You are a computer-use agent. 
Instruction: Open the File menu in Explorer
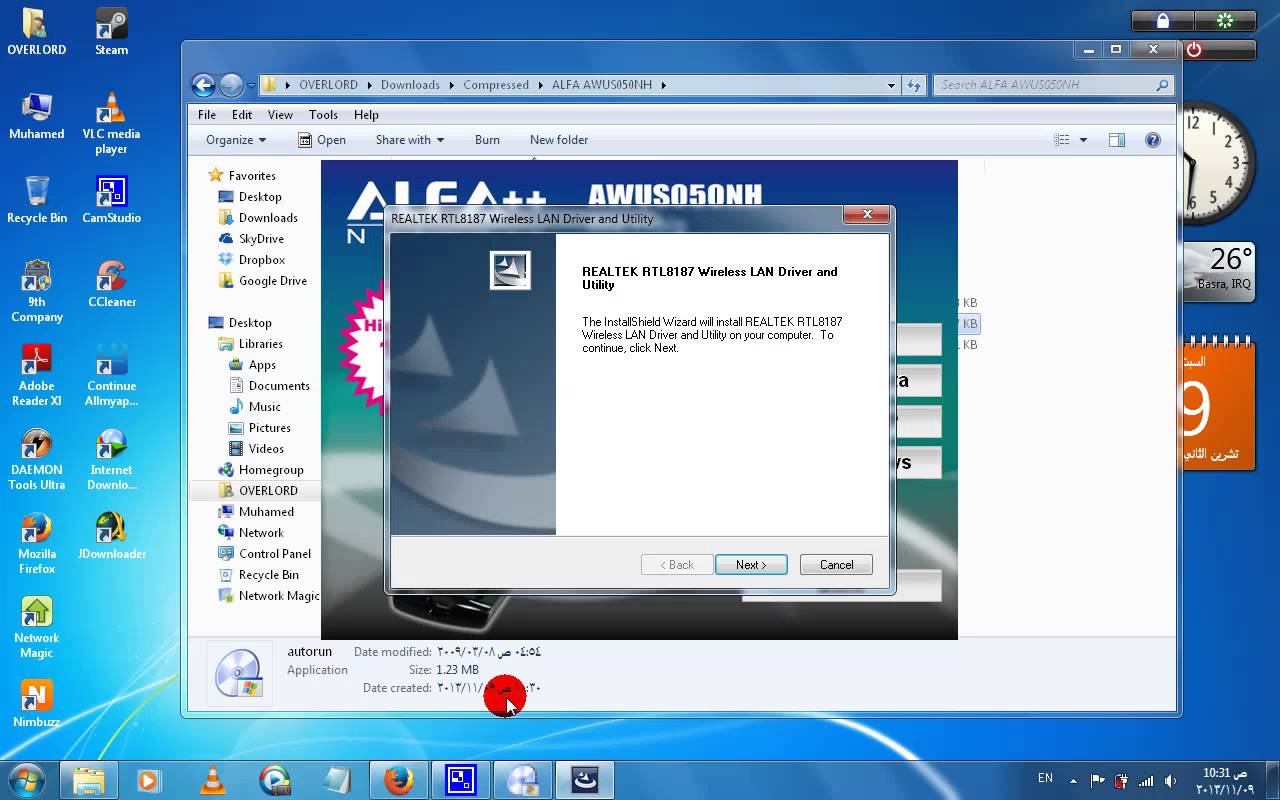(207, 115)
